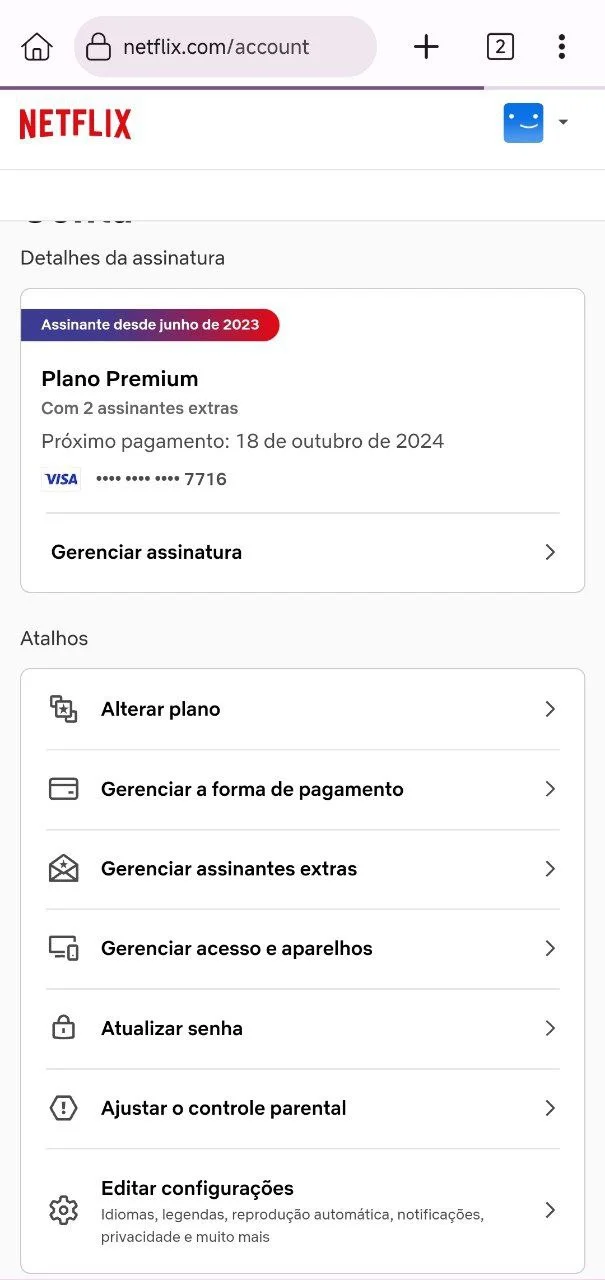Click the gear settings icon
Screen dimensions: 605x1280
coord(63,1209)
